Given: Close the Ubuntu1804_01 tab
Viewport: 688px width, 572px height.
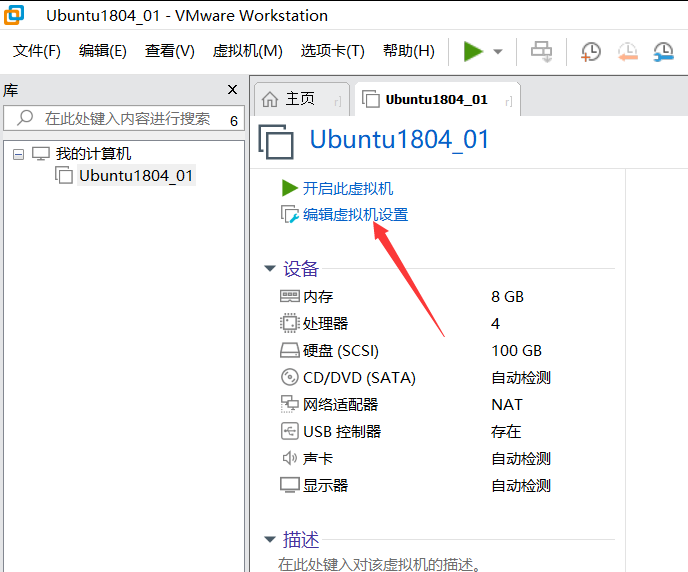Looking at the screenshot, I should pyautogui.click(x=509, y=102).
